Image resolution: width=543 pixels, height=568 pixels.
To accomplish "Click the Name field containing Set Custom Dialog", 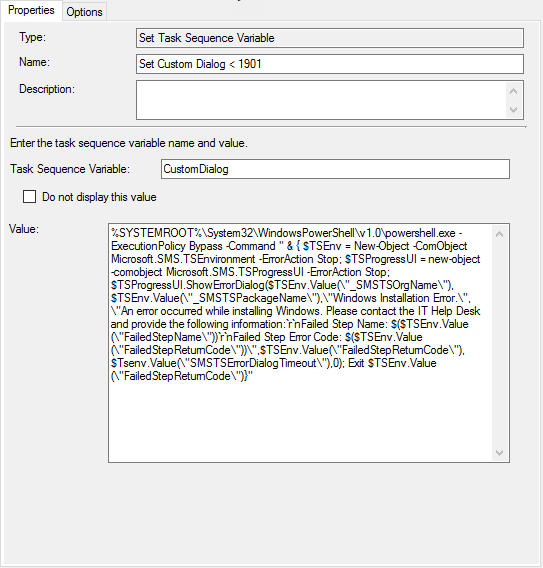I will pyautogui.click(x=330, y=64).
